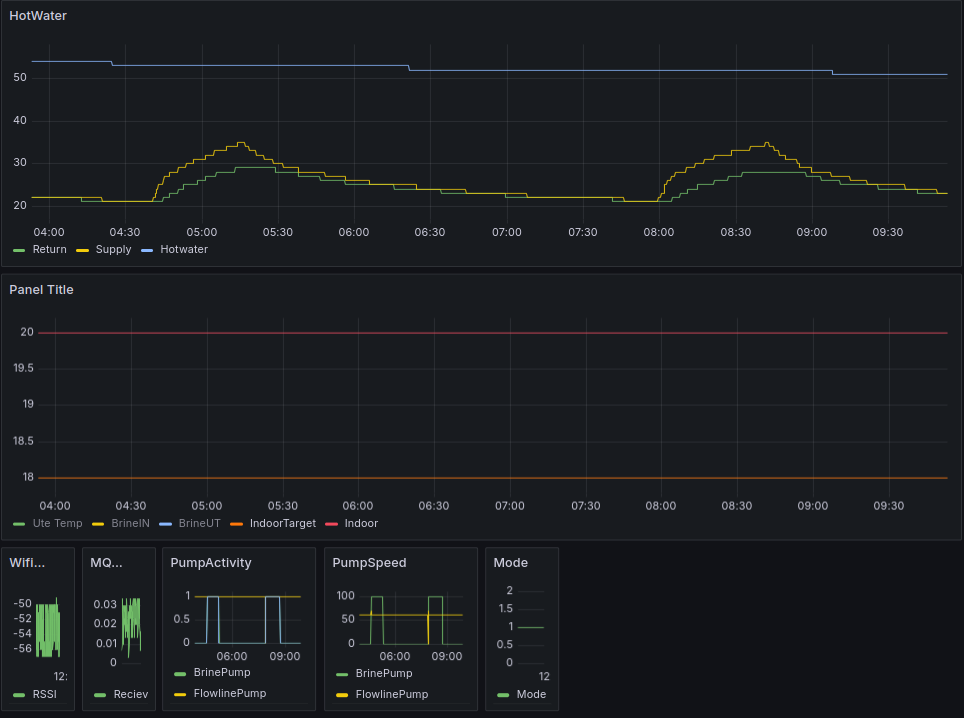Click the 1.5 axis label in Mode panel
964x718 pixels.
tap(505, 609)
